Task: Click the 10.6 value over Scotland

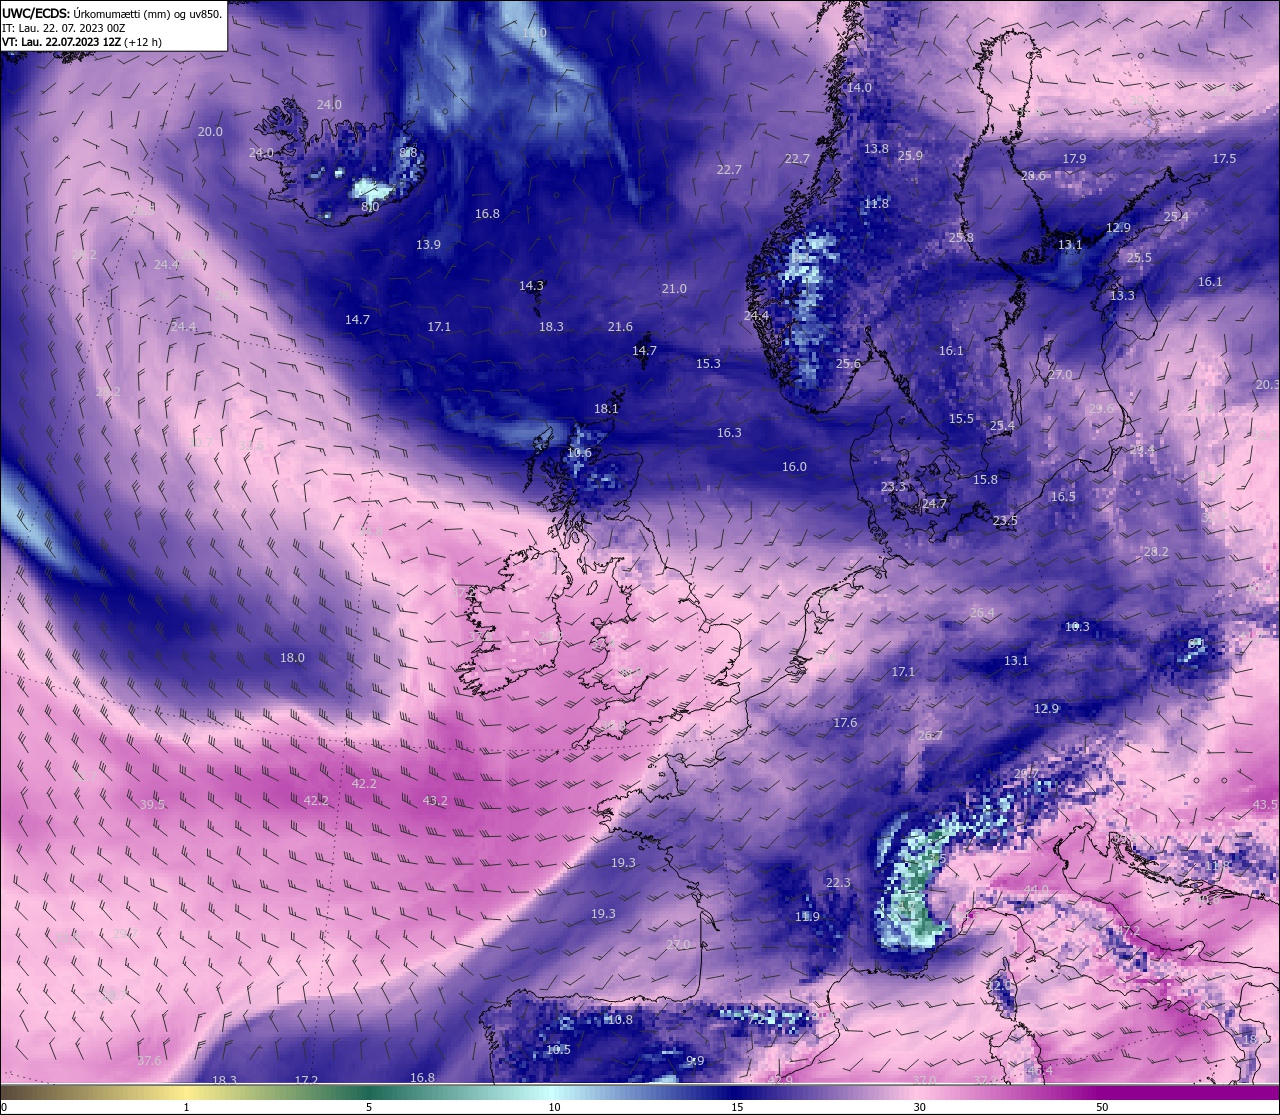Action: pyautogui.click(x=579, y=453)
